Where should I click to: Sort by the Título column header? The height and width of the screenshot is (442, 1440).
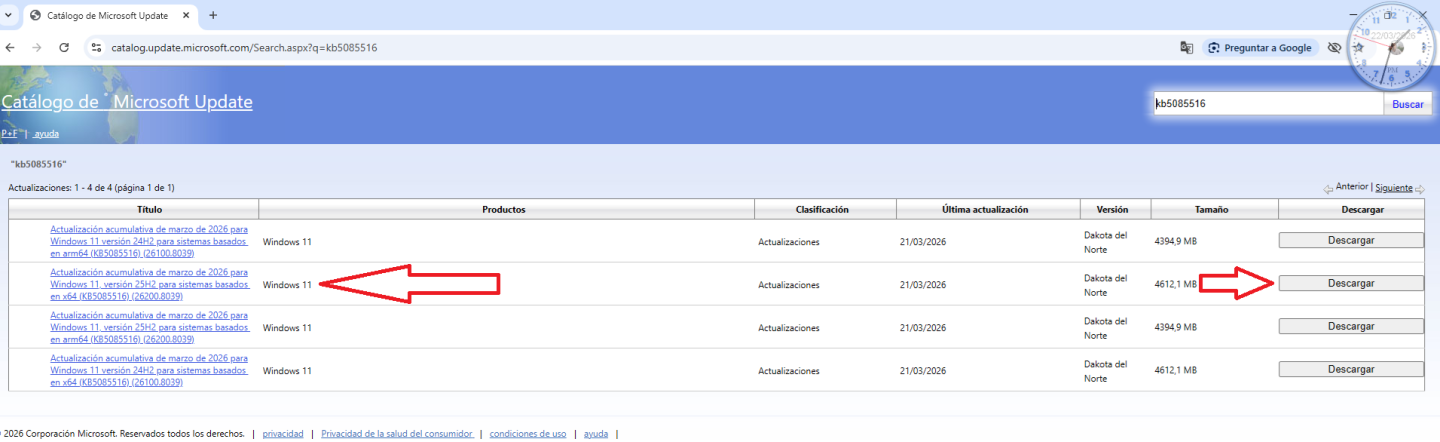click(134, 209)
